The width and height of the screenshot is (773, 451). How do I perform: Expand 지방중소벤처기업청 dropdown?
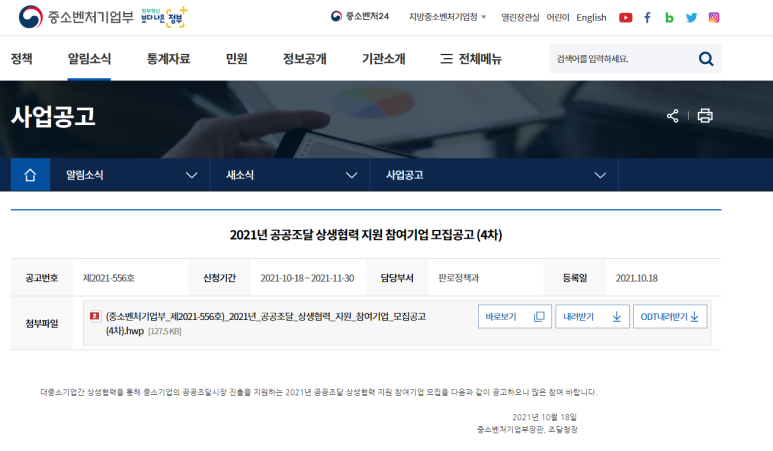pyautogui.click(x=447, y=17)
